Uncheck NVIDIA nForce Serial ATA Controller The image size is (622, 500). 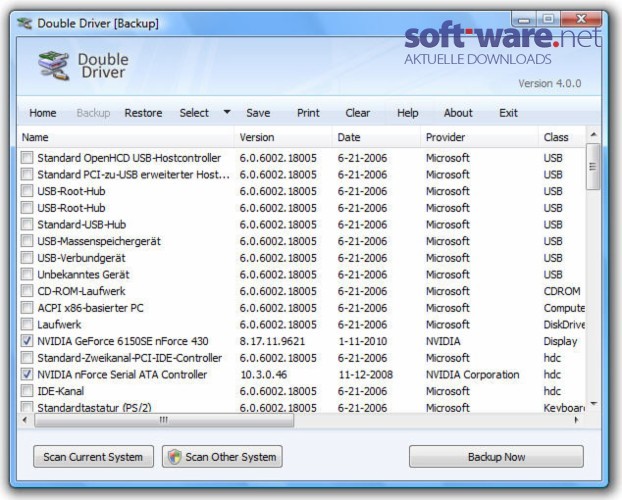click(27, 374)
